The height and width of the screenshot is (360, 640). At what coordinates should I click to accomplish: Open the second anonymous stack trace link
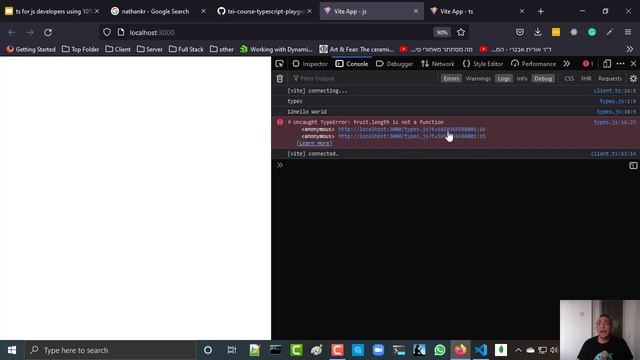412,136
